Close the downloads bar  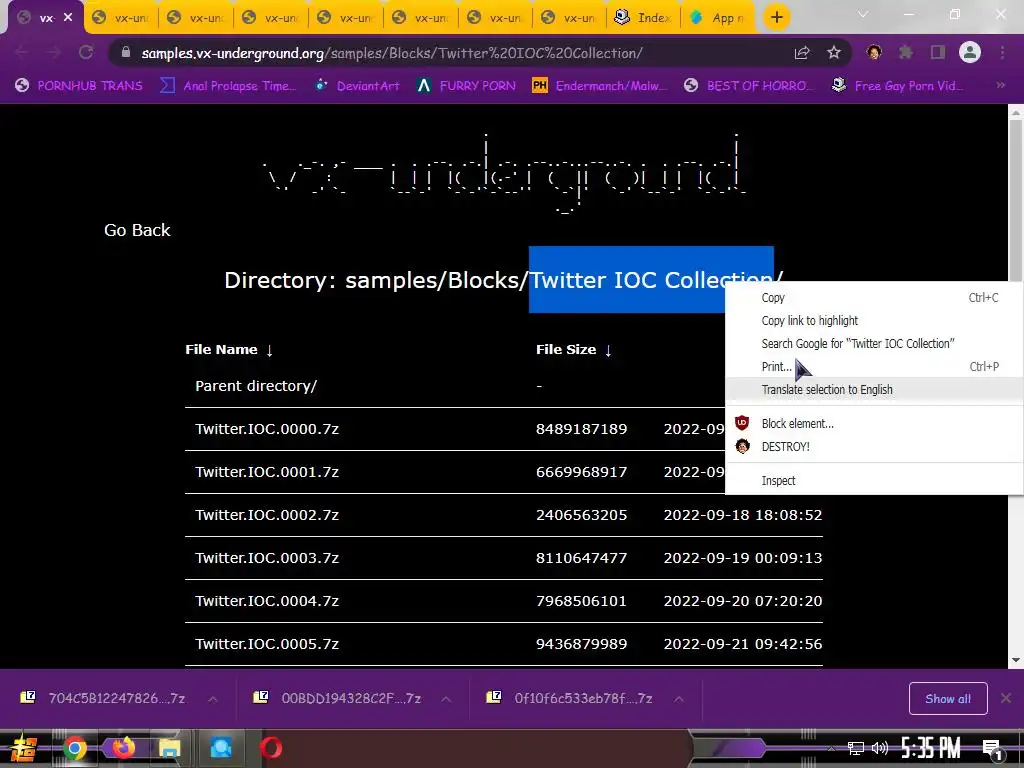1006,699
